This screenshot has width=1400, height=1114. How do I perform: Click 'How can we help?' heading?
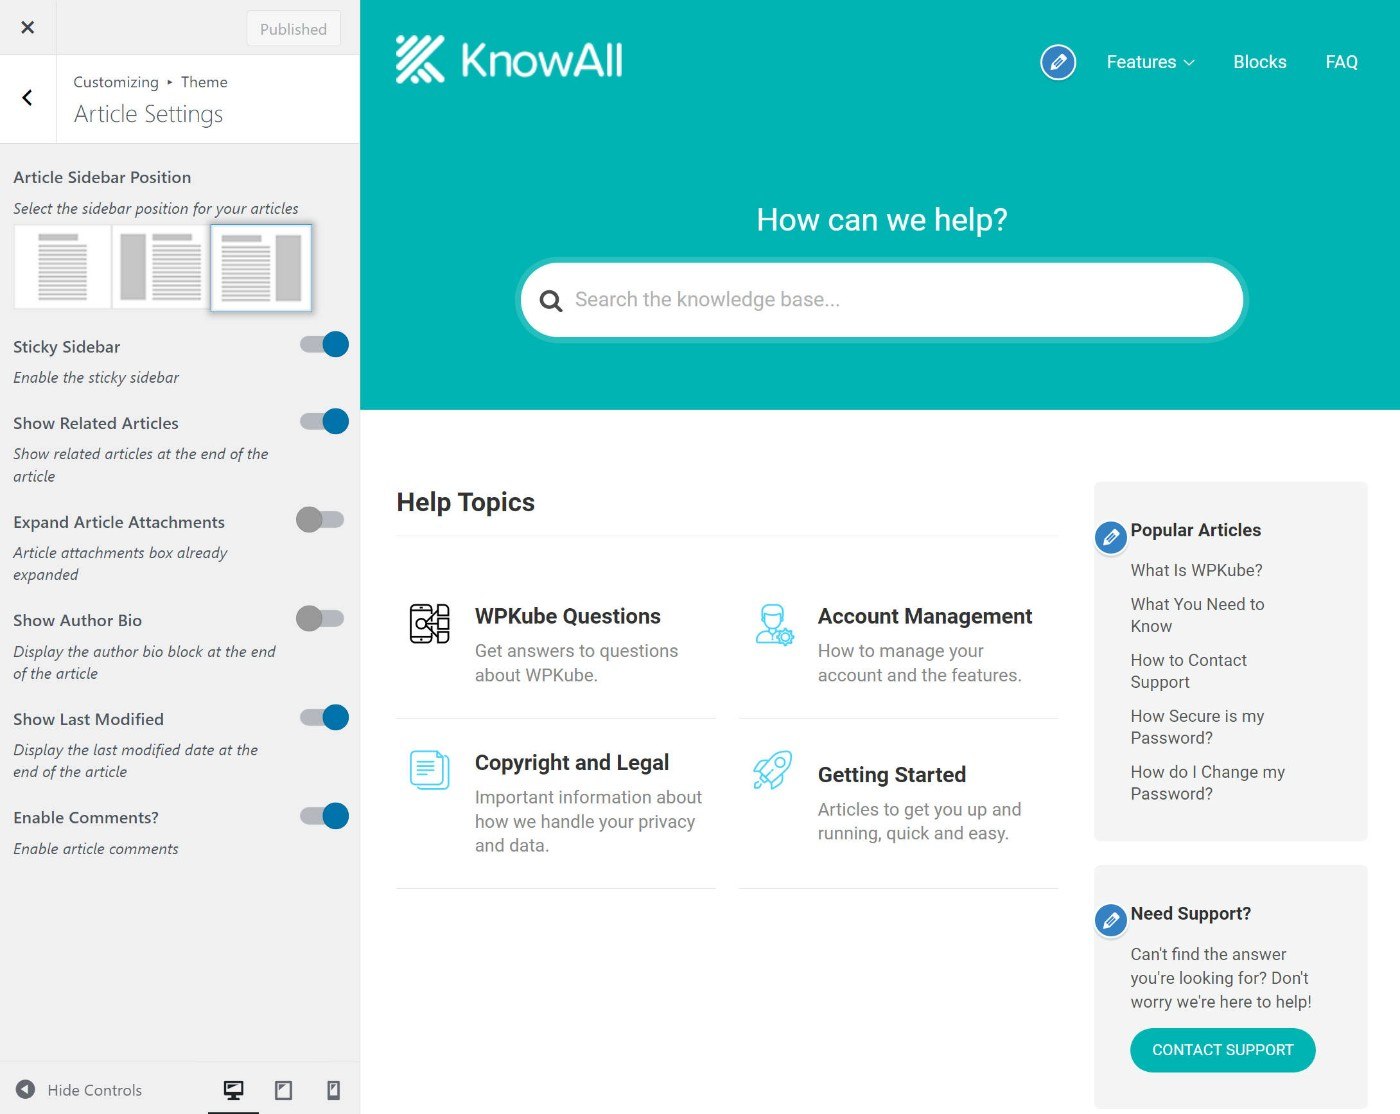(x=882, y=220)
